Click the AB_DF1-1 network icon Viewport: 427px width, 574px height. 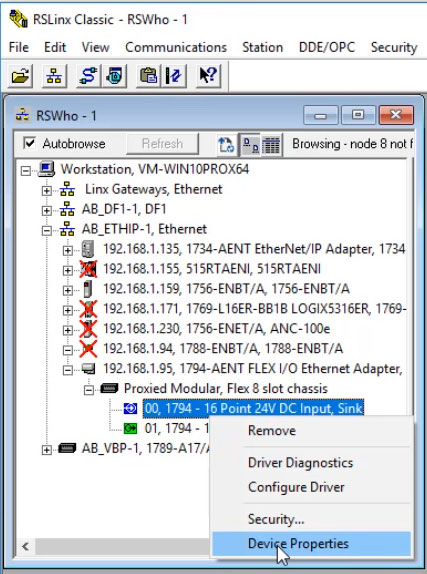(67, 209)
